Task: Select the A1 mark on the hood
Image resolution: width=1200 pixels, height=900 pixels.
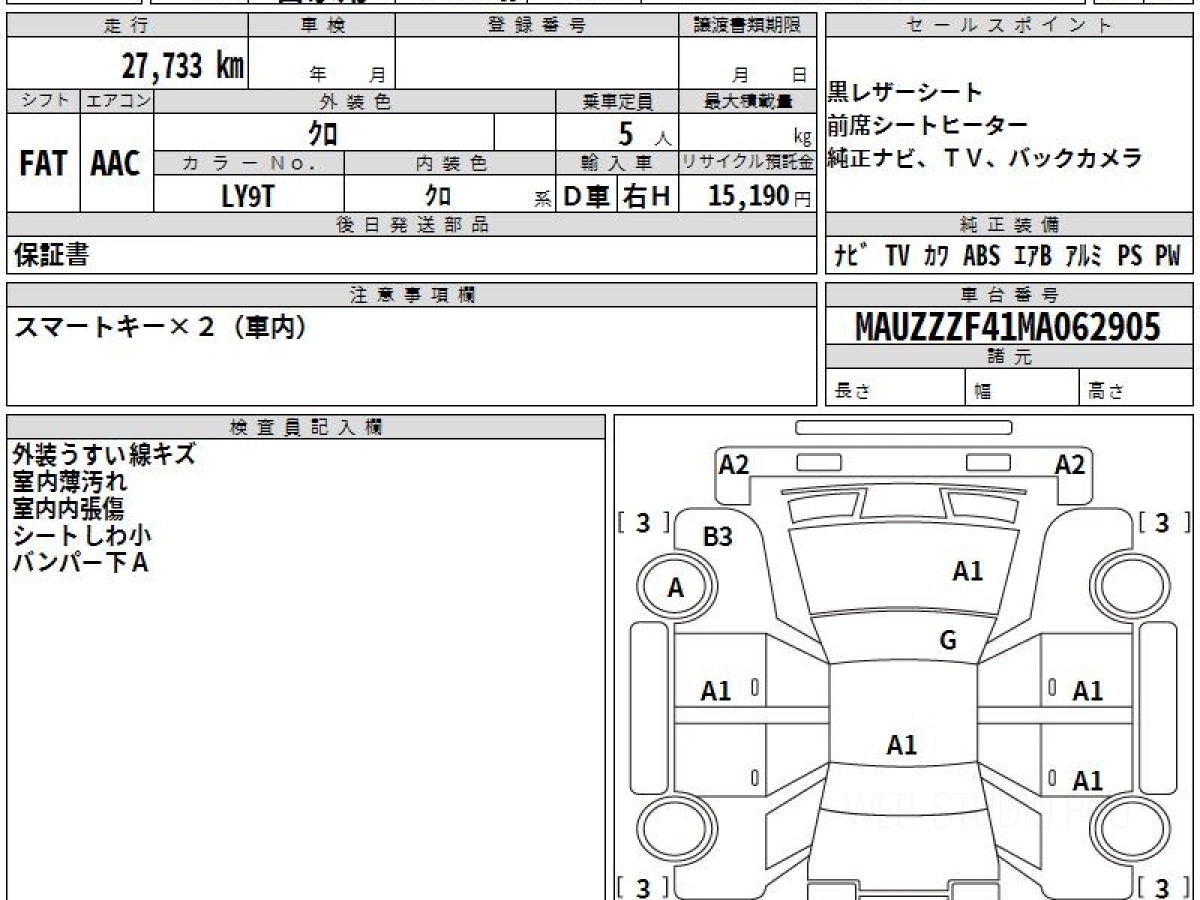Action: 967,571
